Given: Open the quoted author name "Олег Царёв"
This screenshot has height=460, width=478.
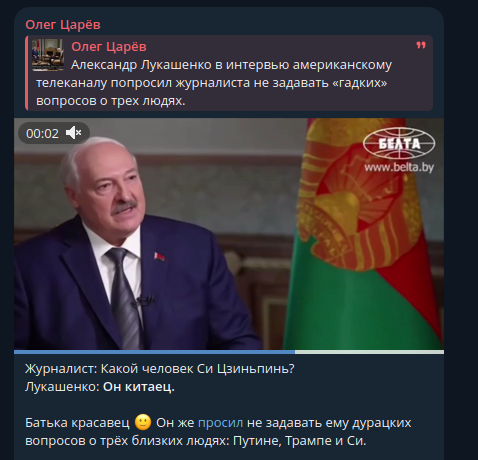Looking at the screenshot, I should click(109, 47).
